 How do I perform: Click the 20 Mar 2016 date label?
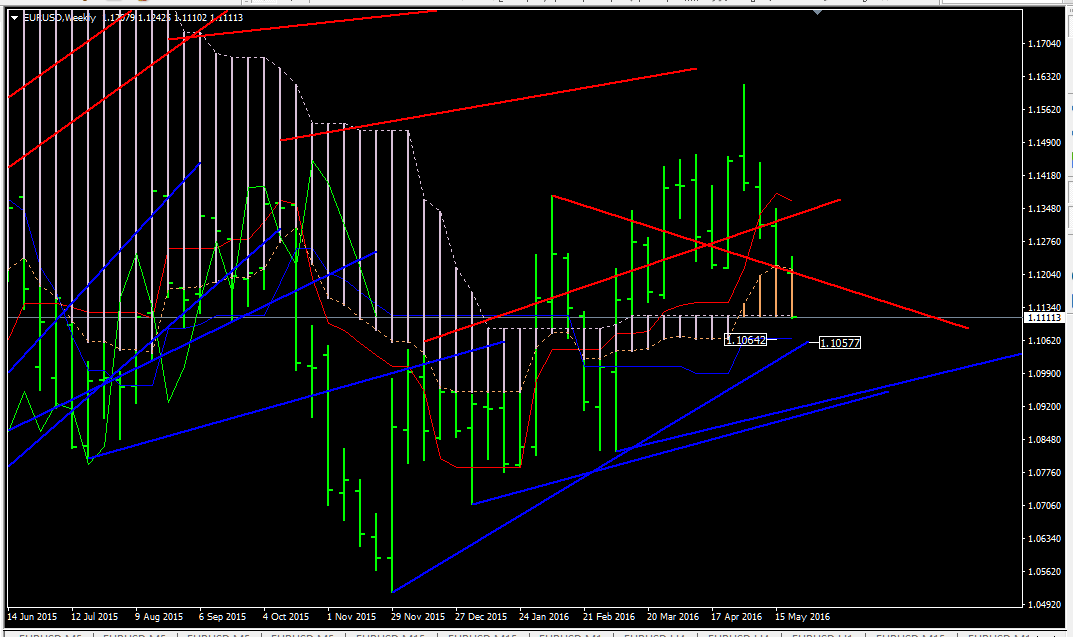pos(673,616)
